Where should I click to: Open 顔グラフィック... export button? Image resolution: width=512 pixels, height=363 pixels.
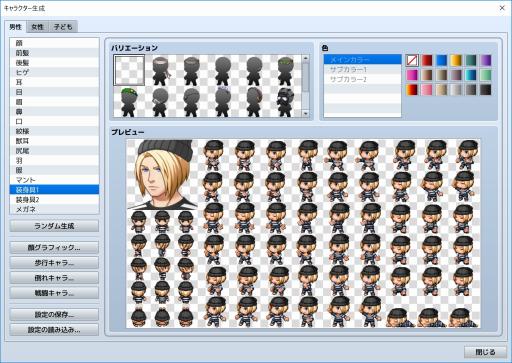54,248
